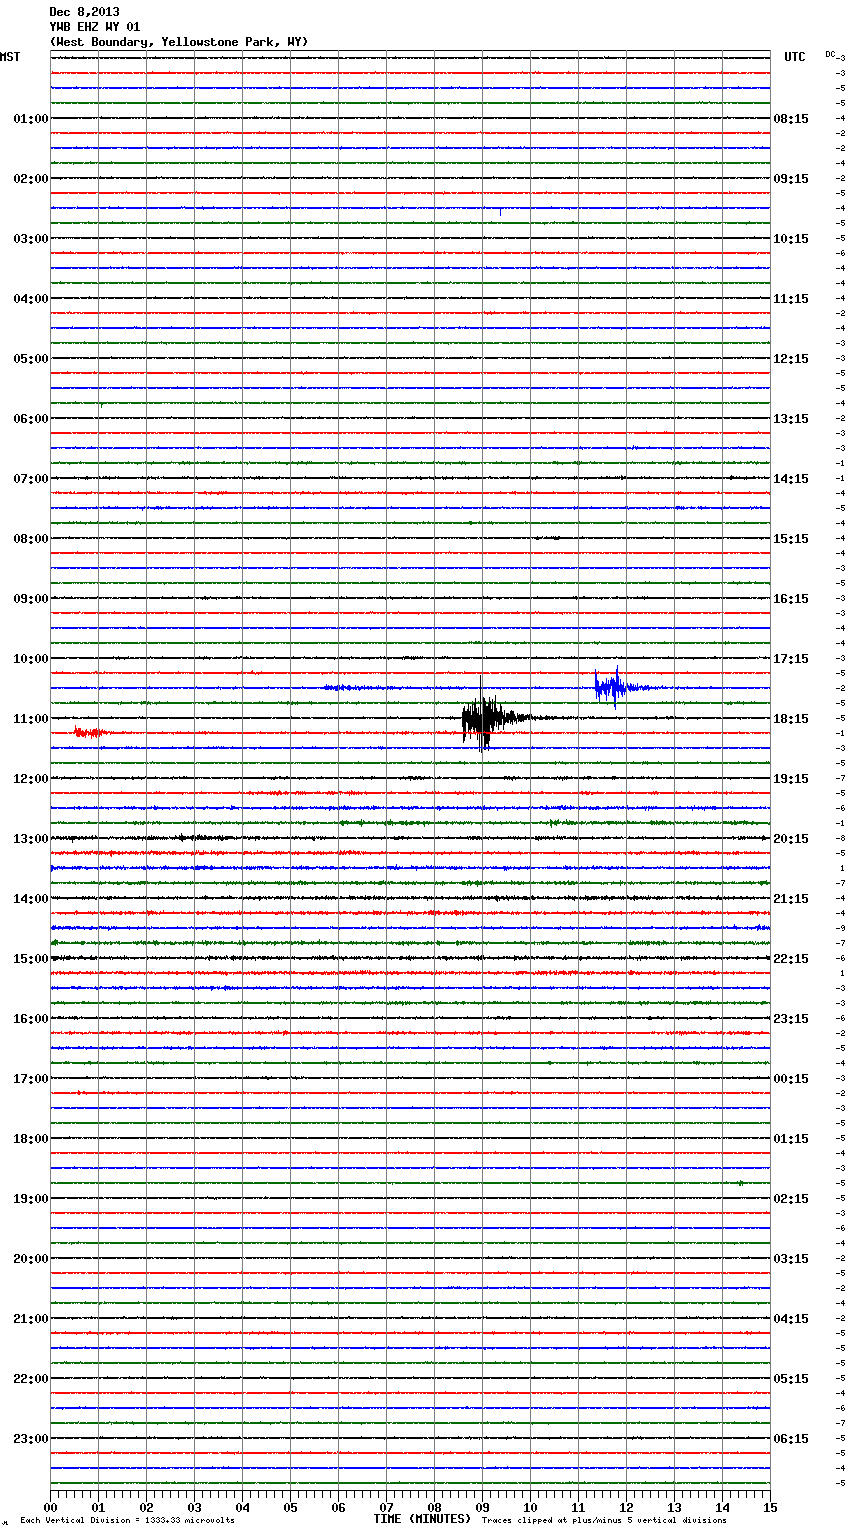Click the '04:15' UTC time label
Screen dimensions: 850x1534
(791, 1319)
